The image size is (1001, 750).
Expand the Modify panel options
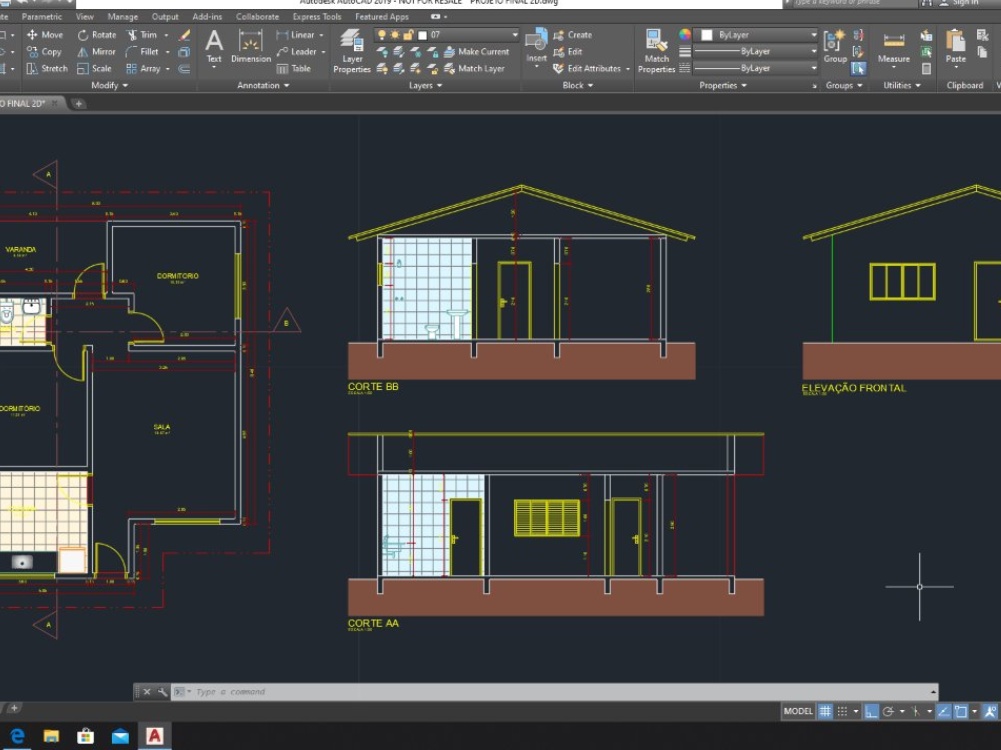tap(107, 85)
